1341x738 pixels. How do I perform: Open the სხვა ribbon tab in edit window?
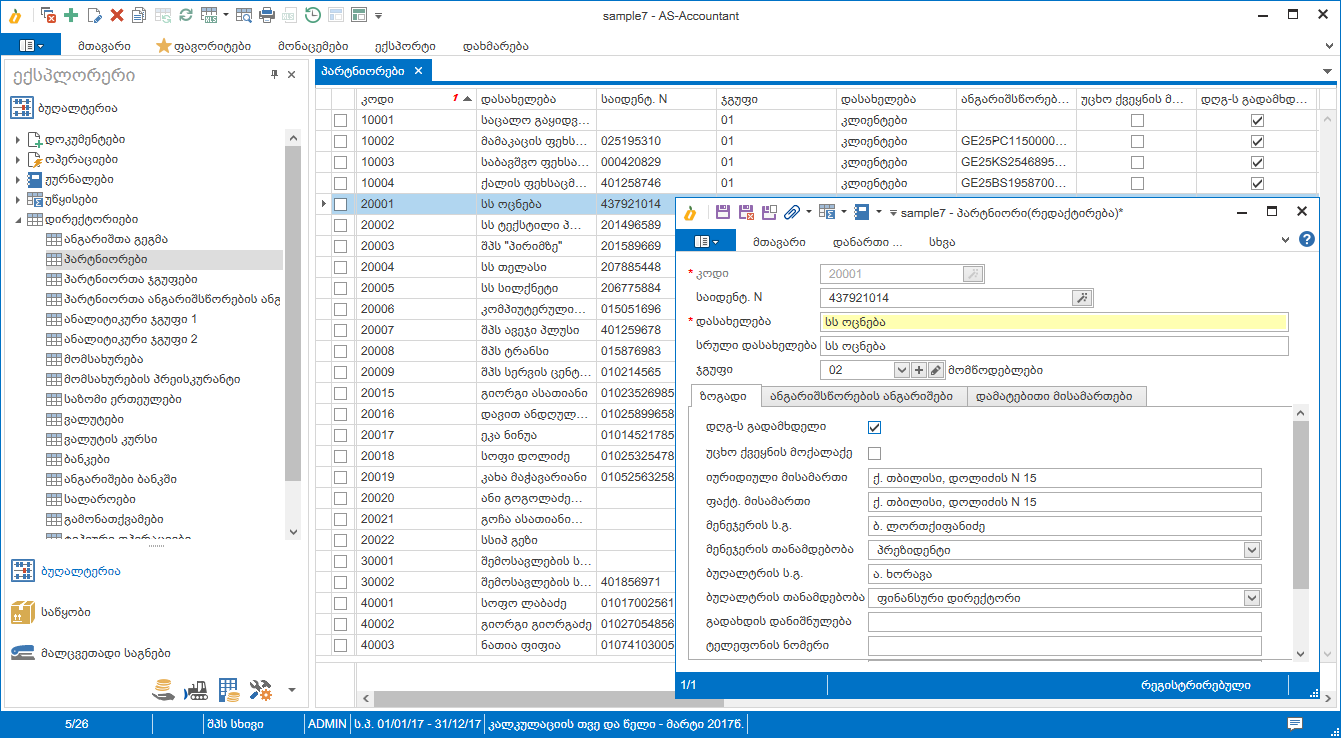(x=941, y=241)
